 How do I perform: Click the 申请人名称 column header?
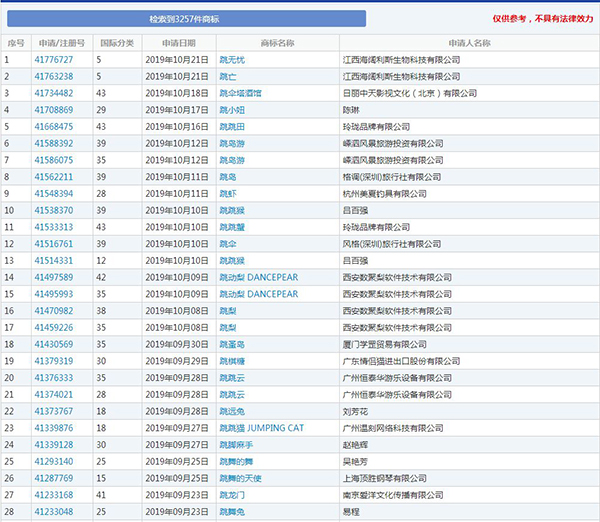point(469,44)
